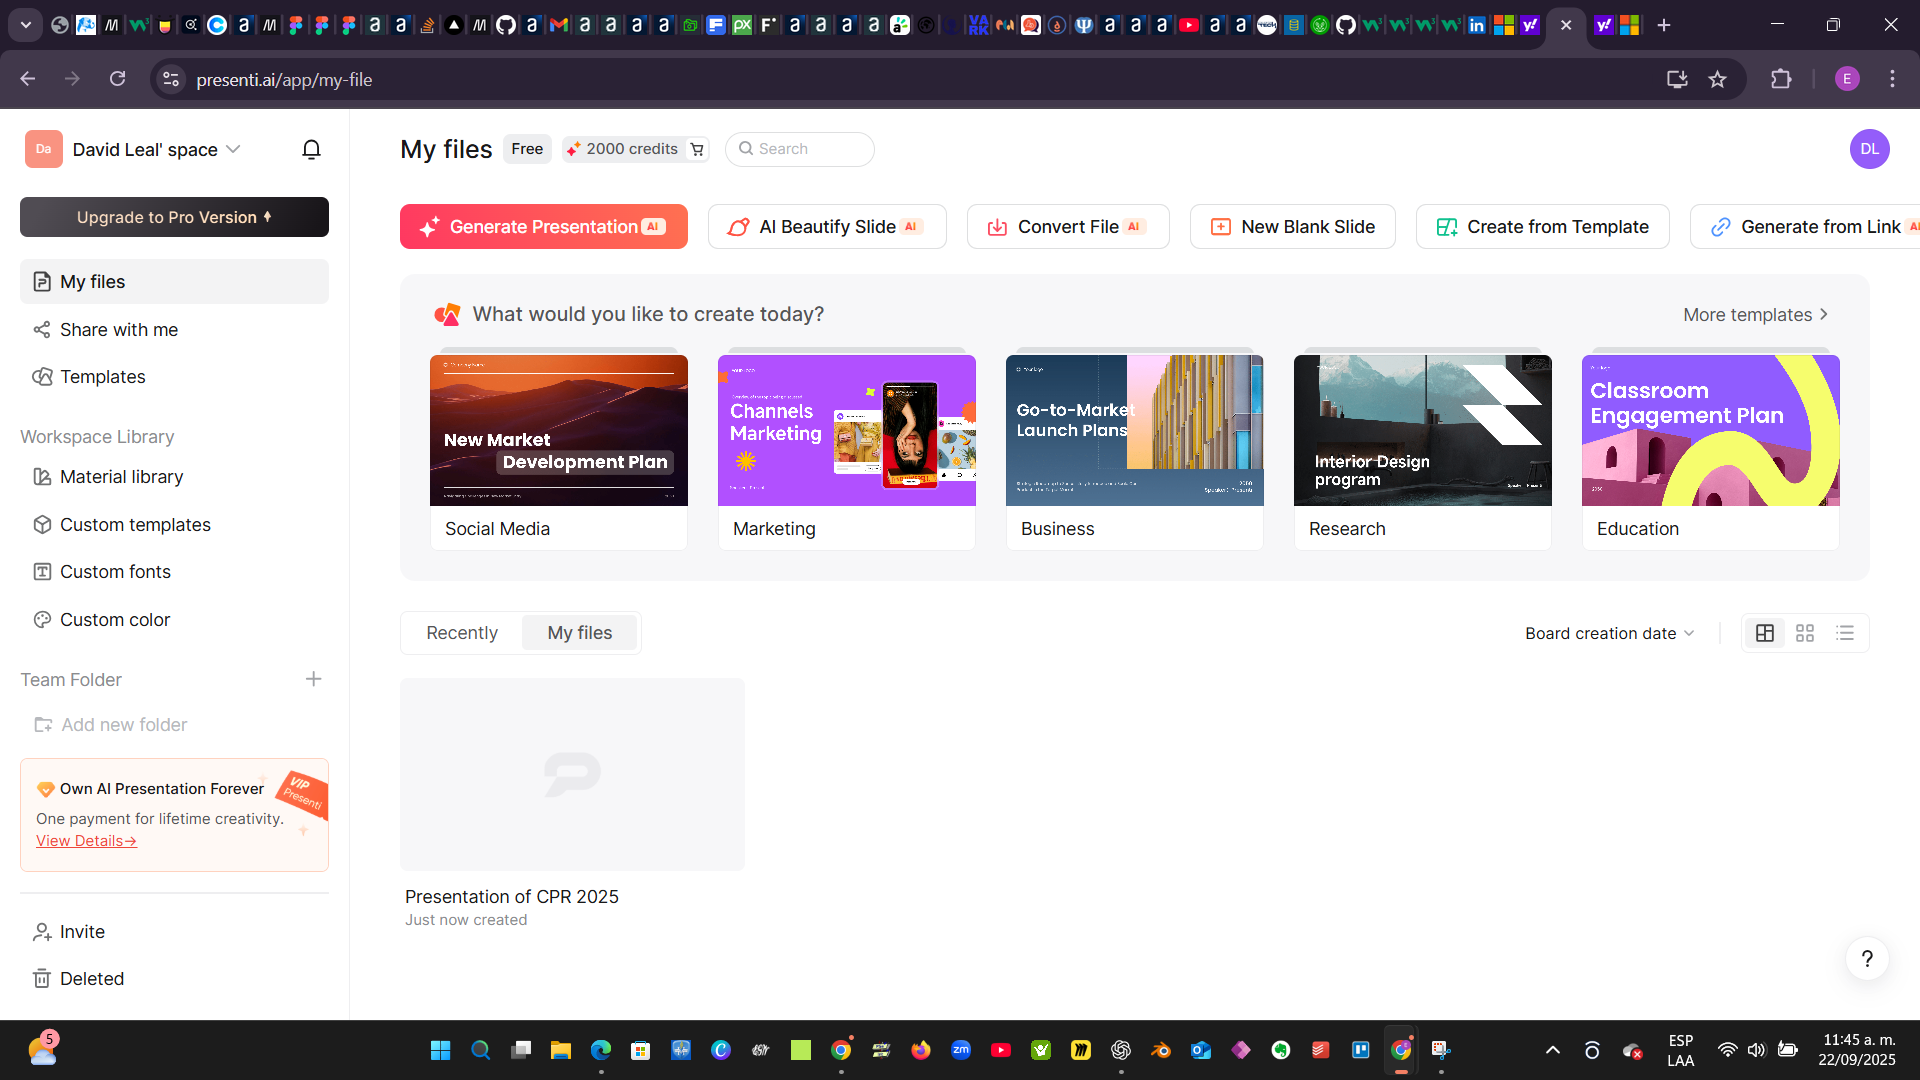1920x1080 pixels.
Task: Select Share with me menu item
Action: coord(118,330)
